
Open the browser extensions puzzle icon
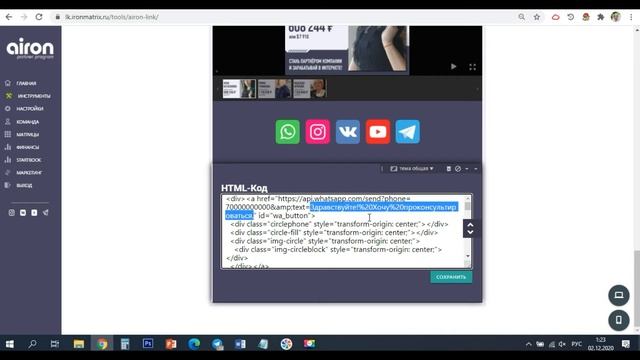[600, 17]
